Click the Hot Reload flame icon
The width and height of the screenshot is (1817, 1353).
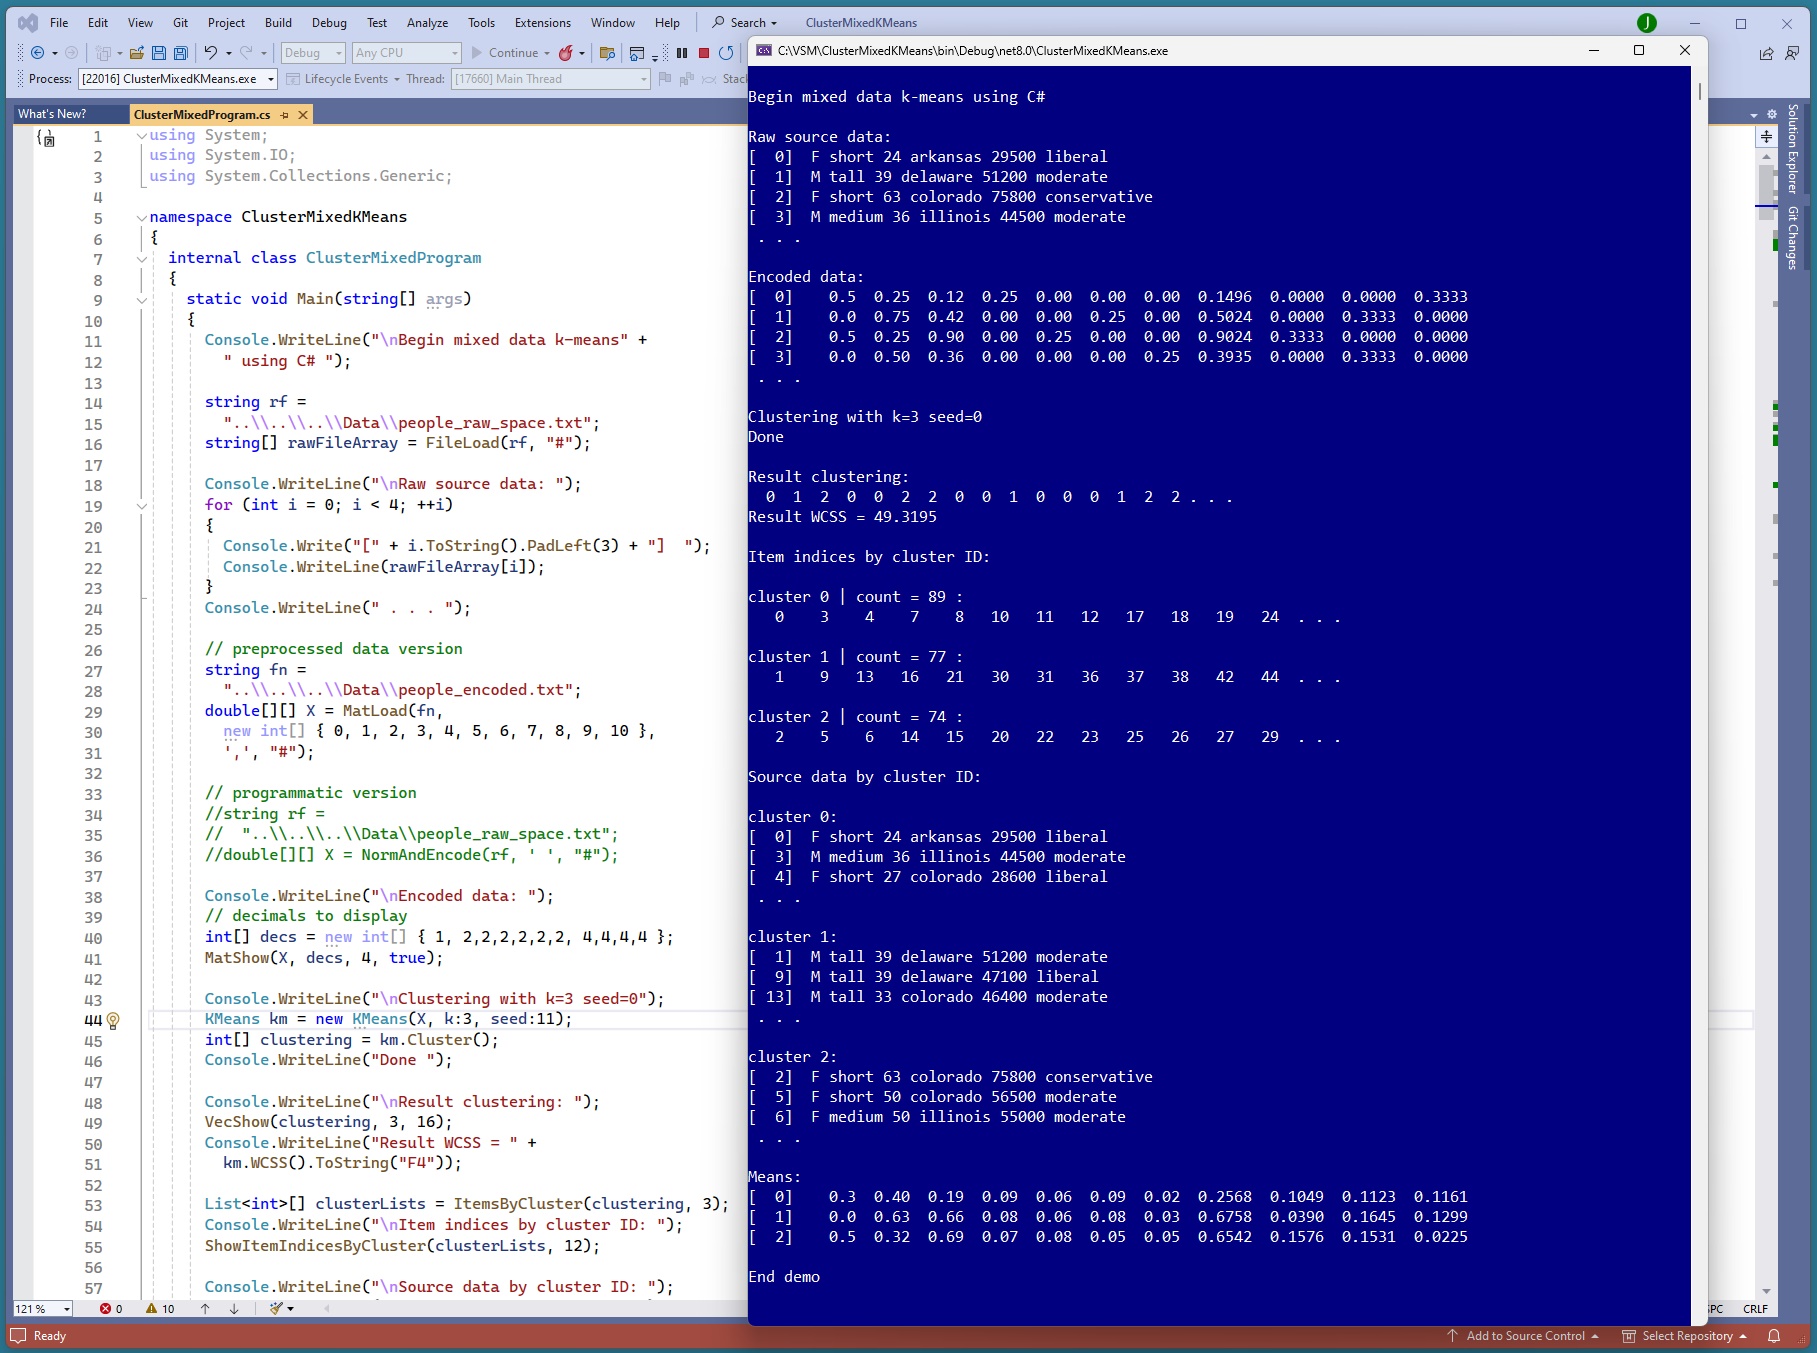click(x=566, y=53)
